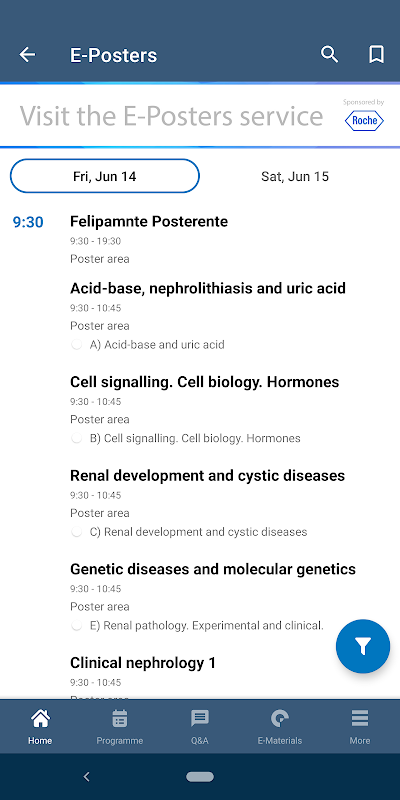Tap the Android system back chevron
400x800 pixels.
87,777
